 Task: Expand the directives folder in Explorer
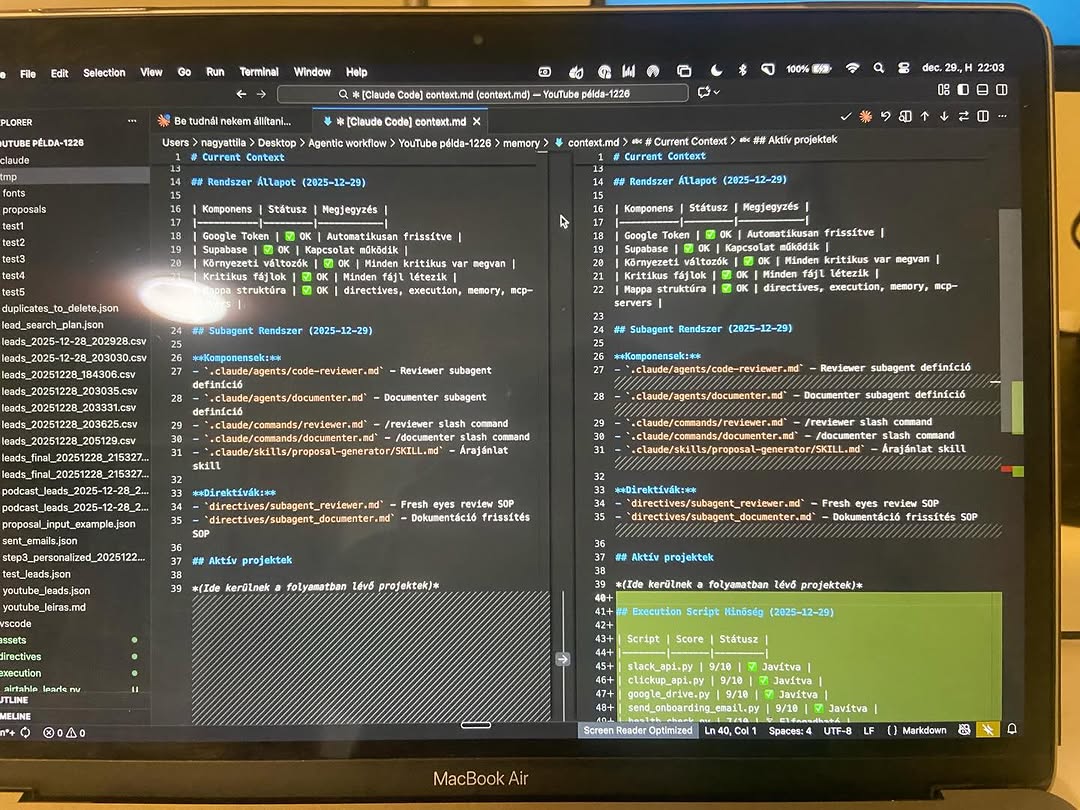point(22,657)
